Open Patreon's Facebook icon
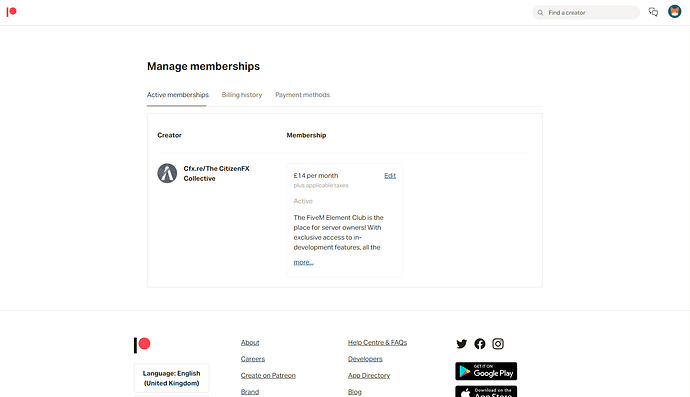Screen dimensions: 690x397 [480, 344]
